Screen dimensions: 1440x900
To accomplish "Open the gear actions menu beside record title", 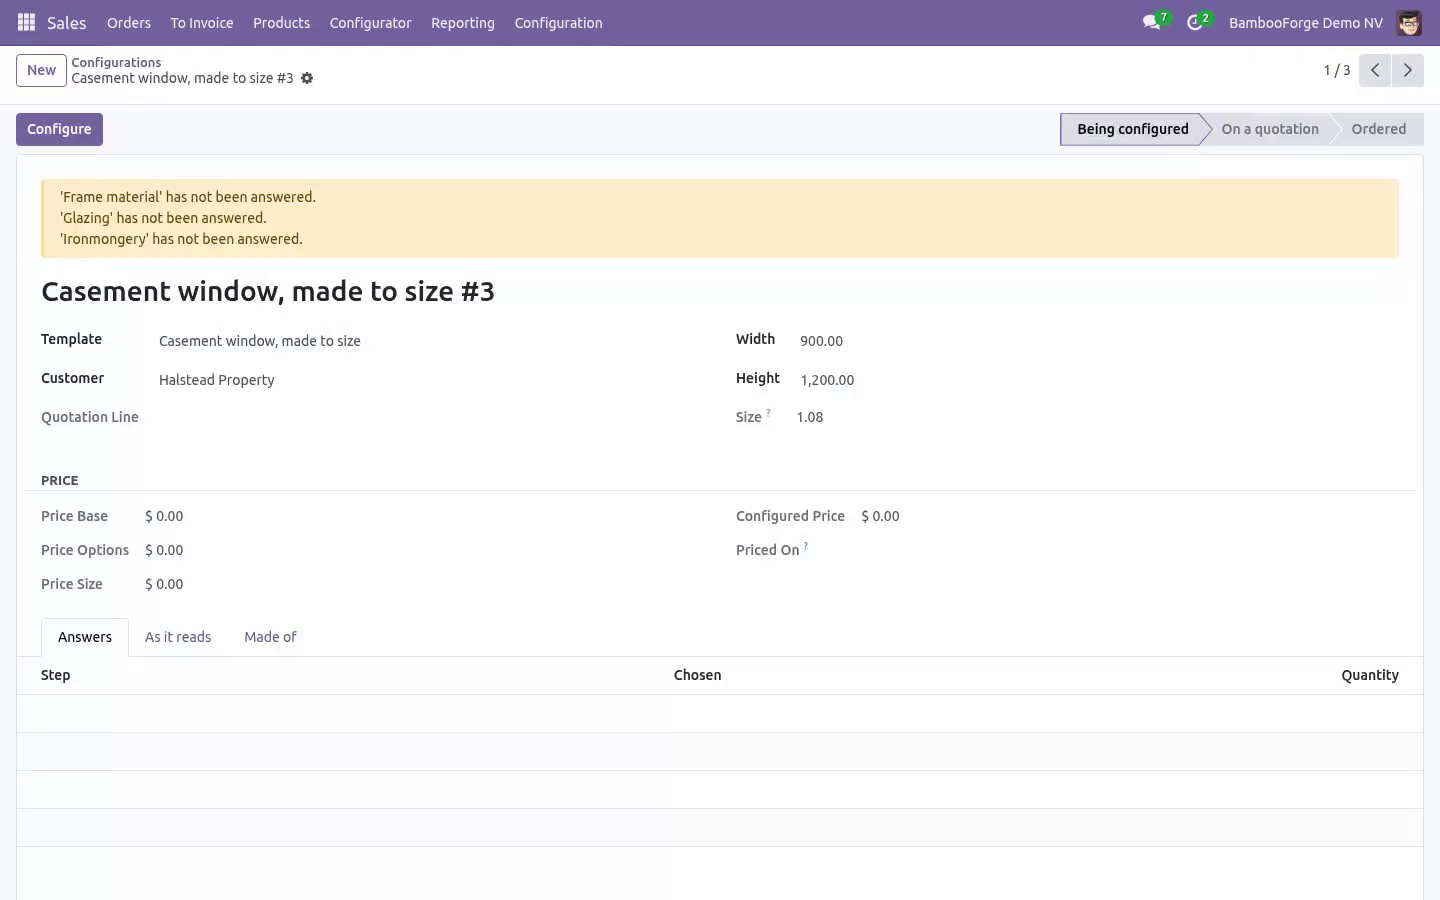I will point(307,78).
